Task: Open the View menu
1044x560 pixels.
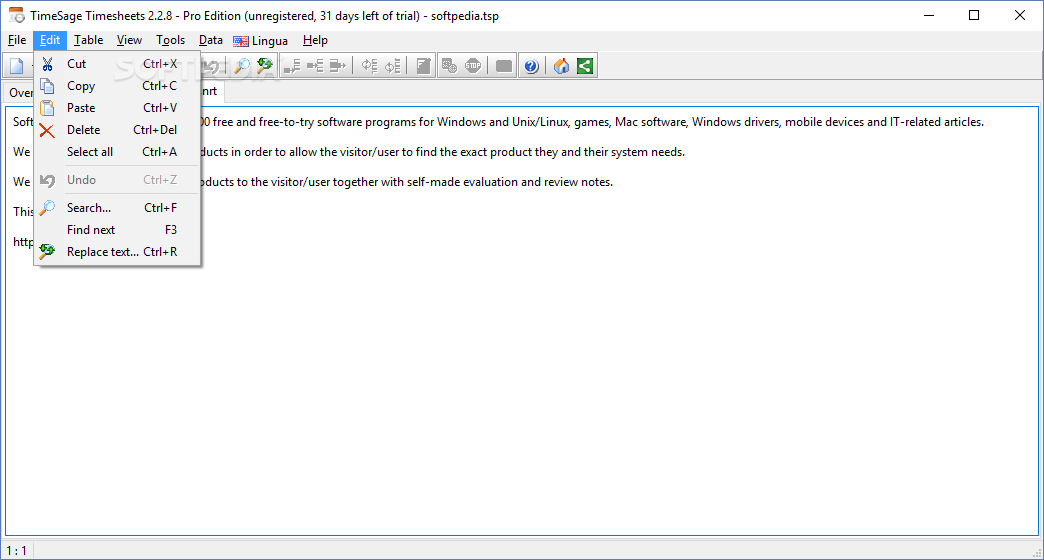Action: pyautogui.click(x=129, y=41)
